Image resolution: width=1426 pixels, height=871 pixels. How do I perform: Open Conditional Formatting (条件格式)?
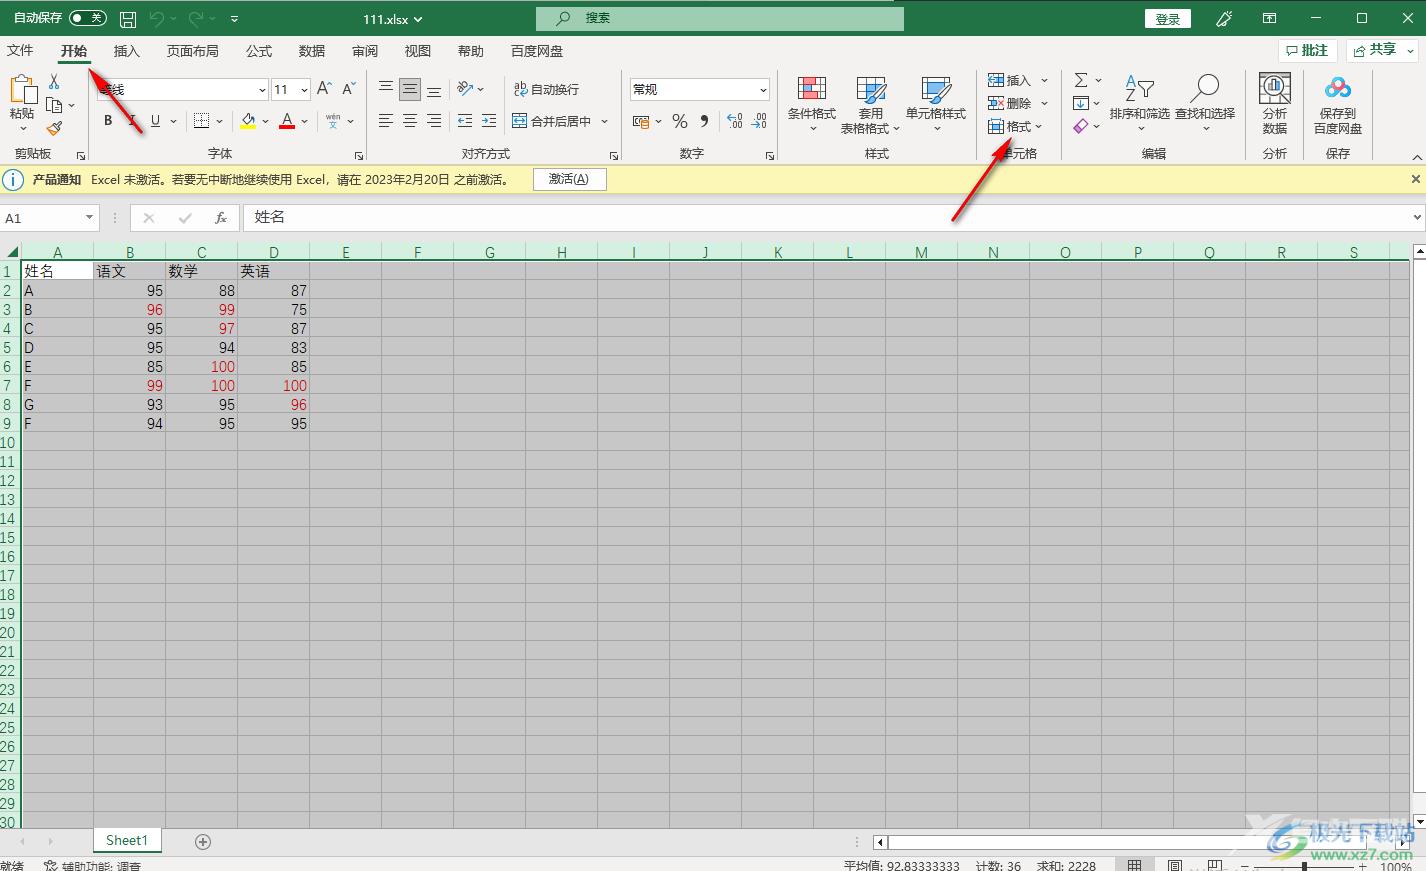coord(812,105)
